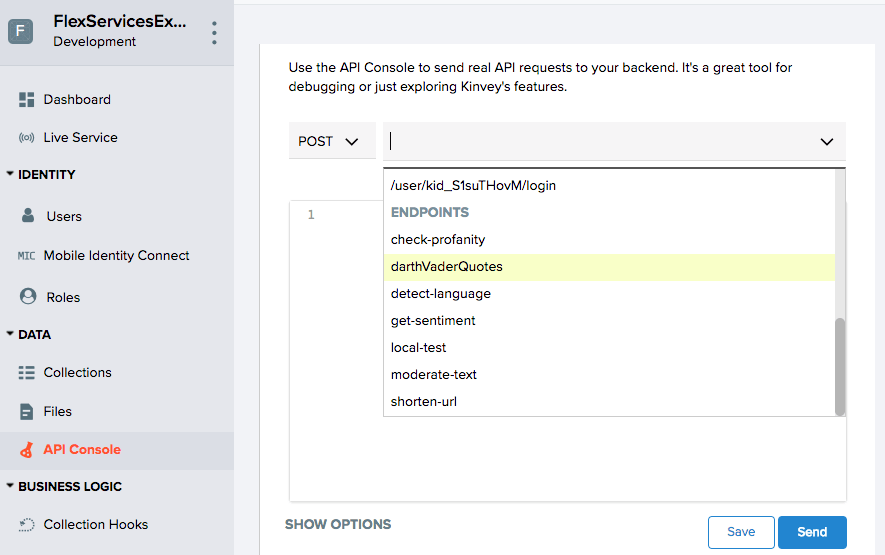Click the Dashboard grid icon
Image resolution: width=885 pixels, height=555 pixels.
click(x=27, y=100)
